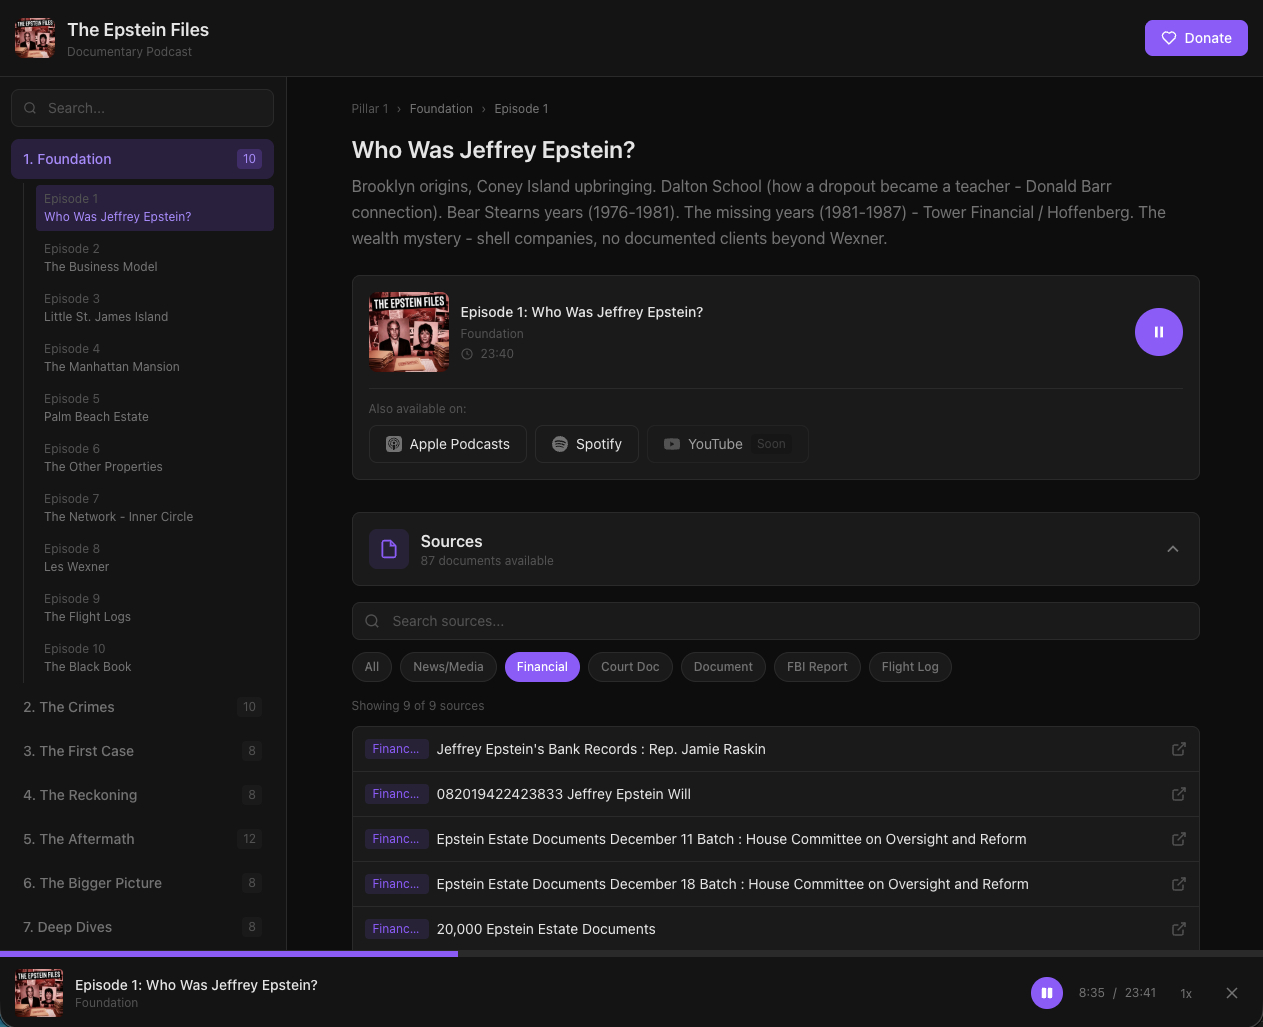Filter sources by Court Doc

(630, 667)
